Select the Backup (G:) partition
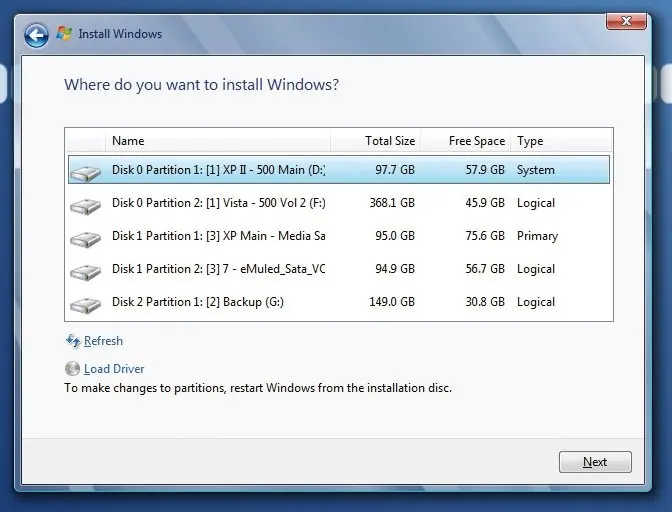Screen dimensions: 672x512 click(339, 302)
